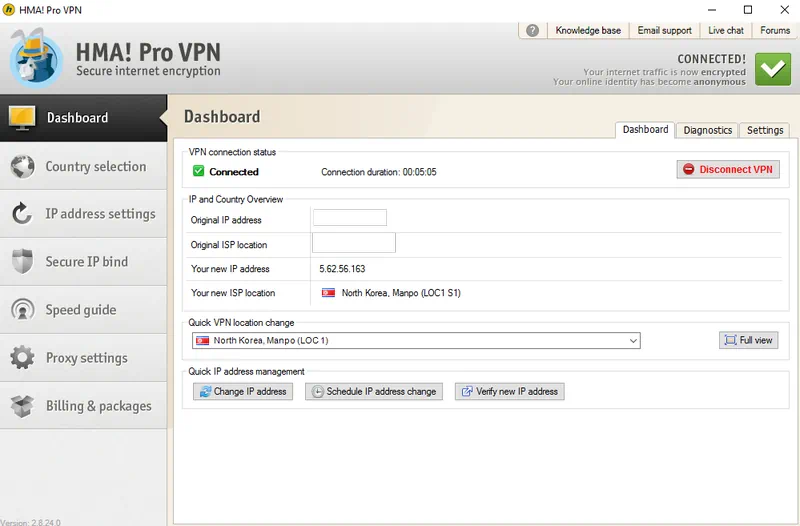Viewport: 800px width, 526px height.
Task: Click Verify new IP address button
Action: coord(510,391)
